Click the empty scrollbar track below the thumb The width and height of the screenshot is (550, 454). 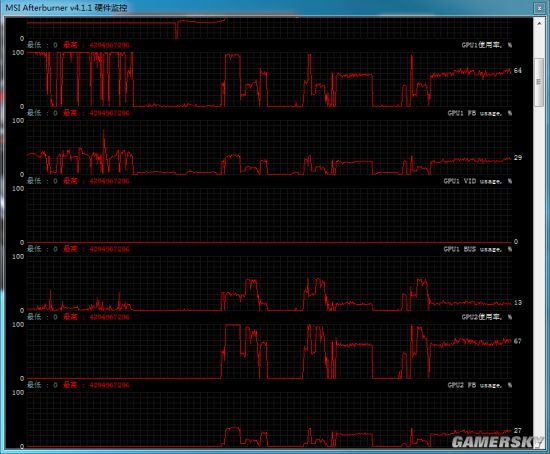coord(539,274)
